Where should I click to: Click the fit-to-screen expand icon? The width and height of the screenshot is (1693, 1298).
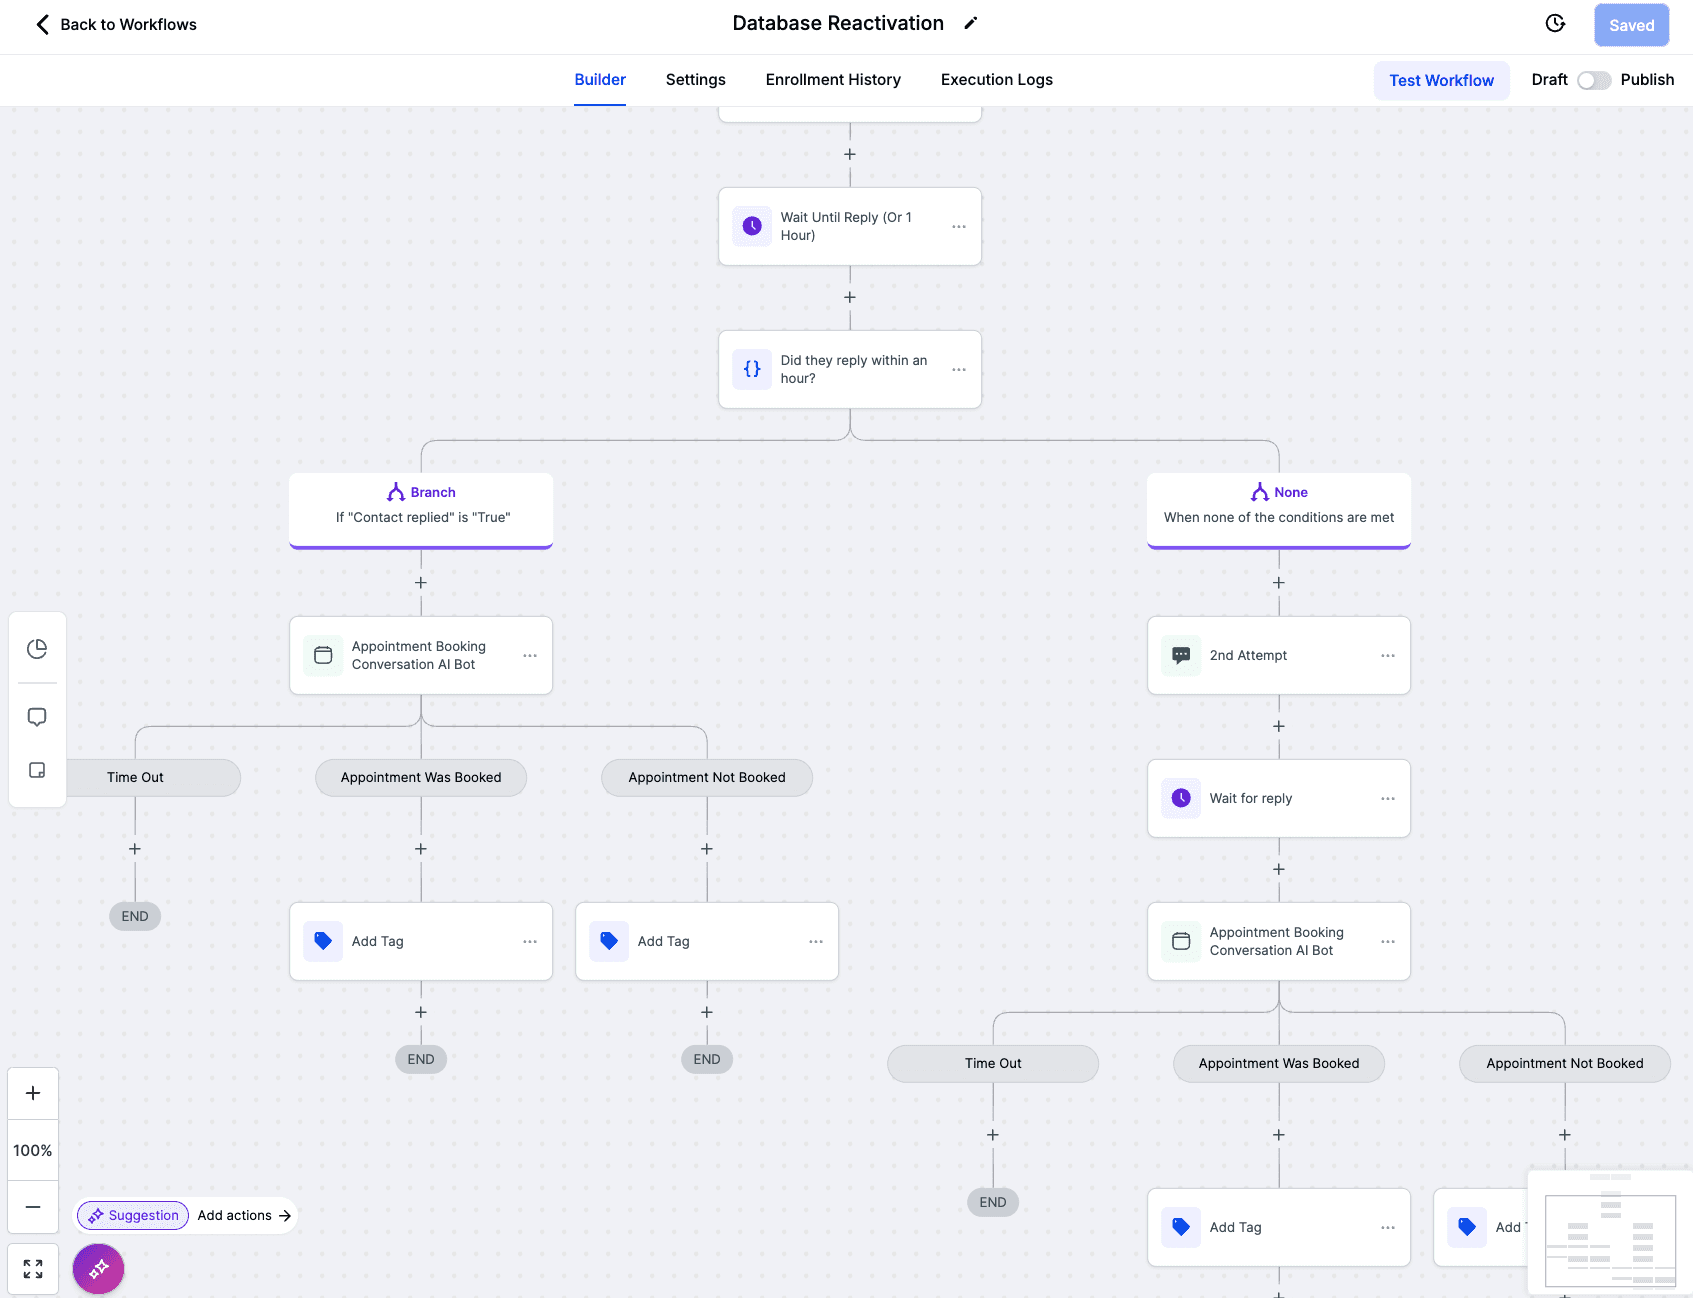click(33, 1268)
